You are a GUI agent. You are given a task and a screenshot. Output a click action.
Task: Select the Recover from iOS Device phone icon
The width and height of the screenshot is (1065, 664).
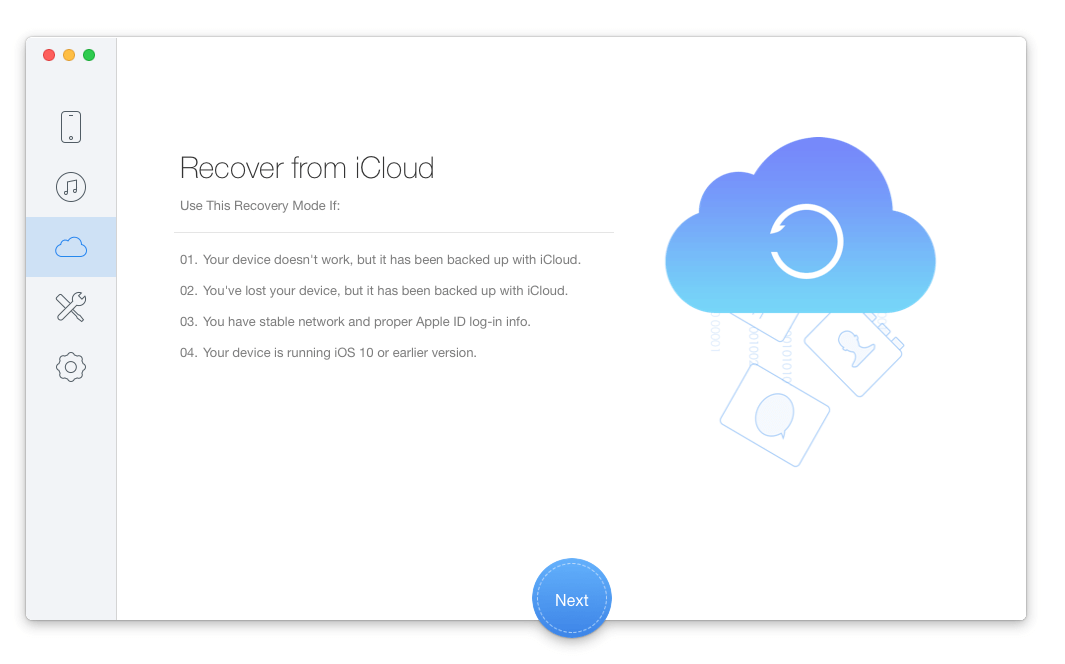[x=71, y=127]
